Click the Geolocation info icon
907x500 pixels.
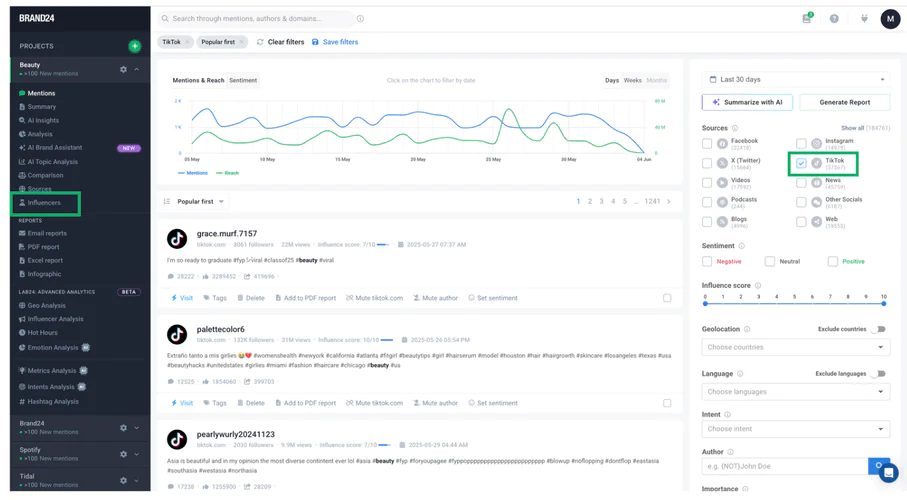tap(747, 329)
